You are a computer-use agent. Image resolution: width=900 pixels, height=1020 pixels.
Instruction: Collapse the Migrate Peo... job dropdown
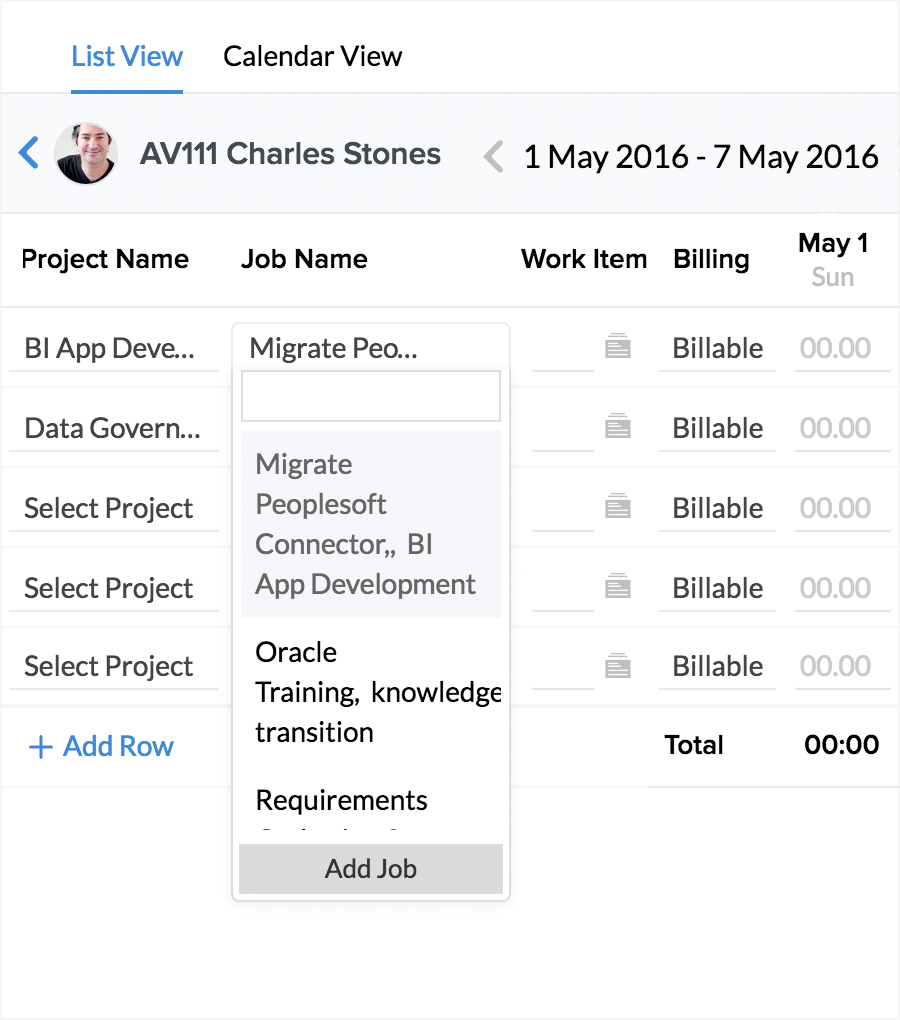click(371, 348)
